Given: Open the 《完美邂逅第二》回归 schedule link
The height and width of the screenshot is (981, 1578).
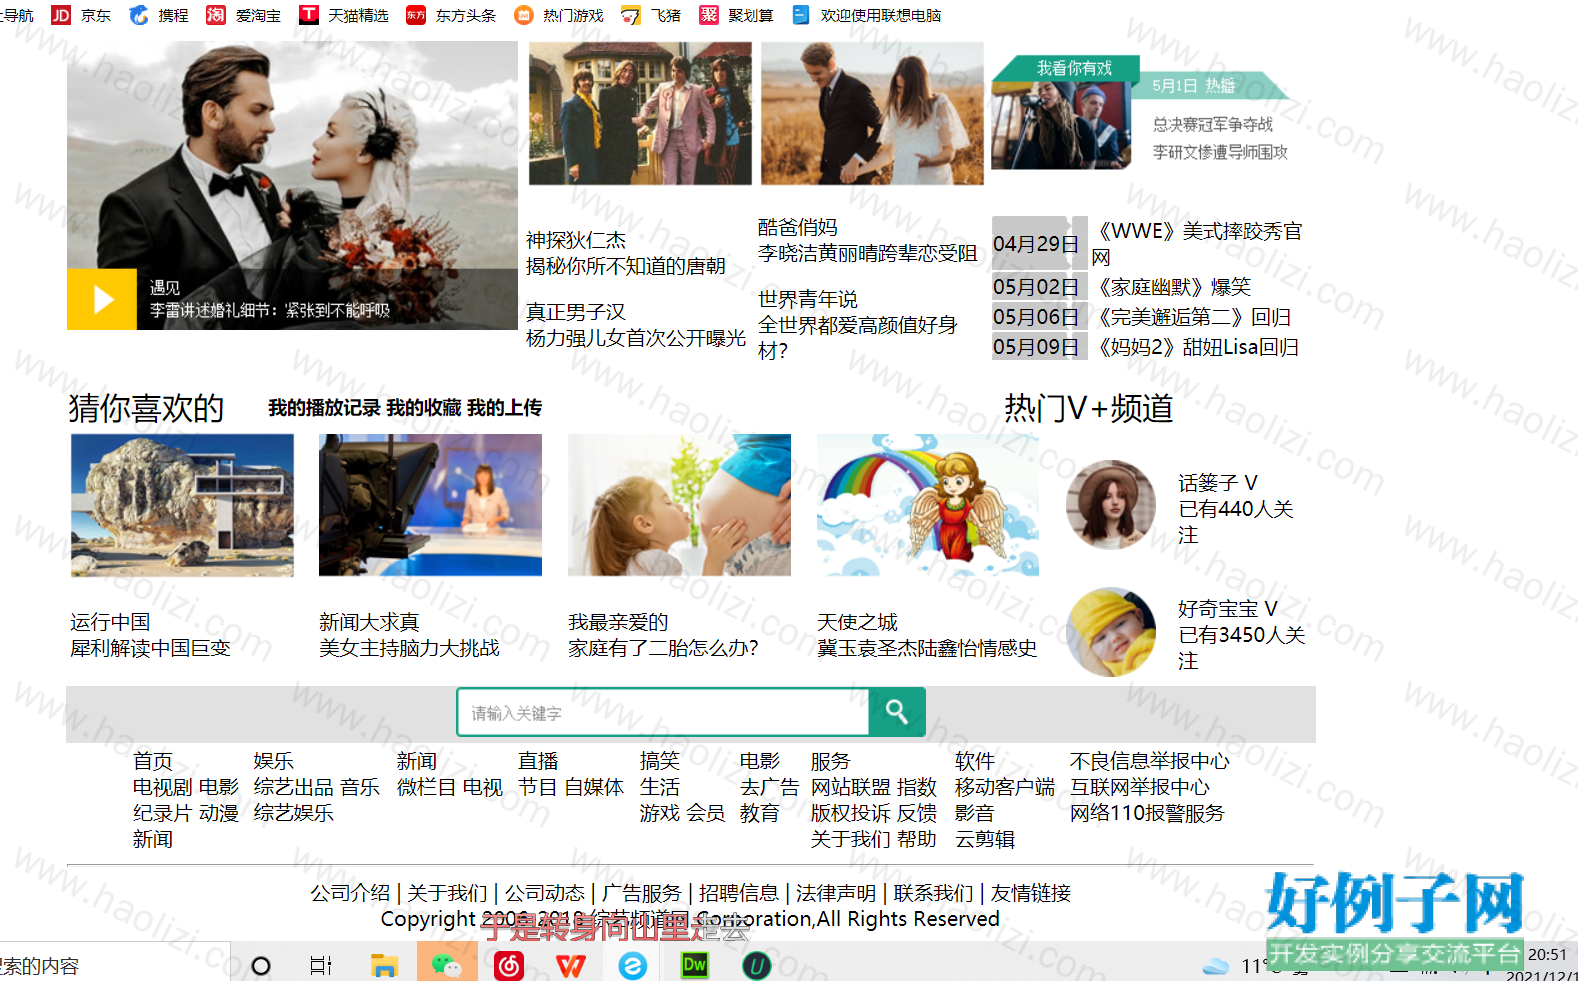Looking at the screenshot, I should click(1192, 317).
